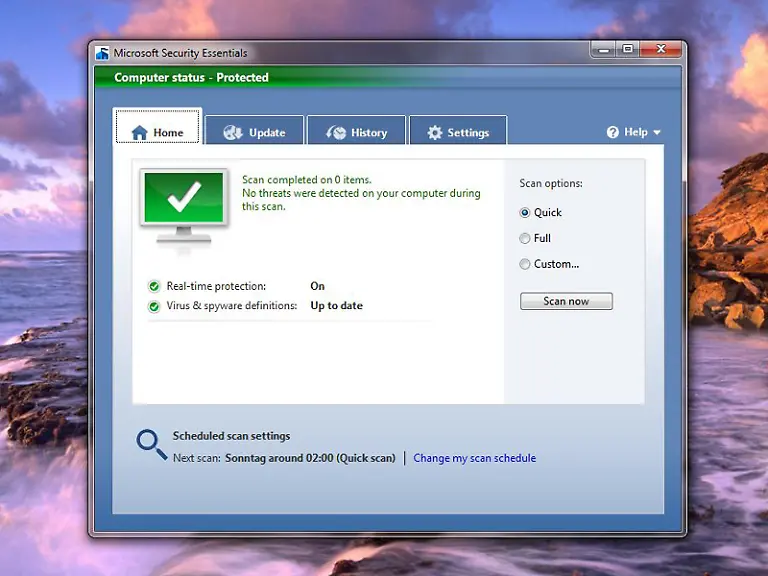The image size is (768, 576).
Task: Go to the Settings tab
Action: pyautogui.click(x=458, y=133)
